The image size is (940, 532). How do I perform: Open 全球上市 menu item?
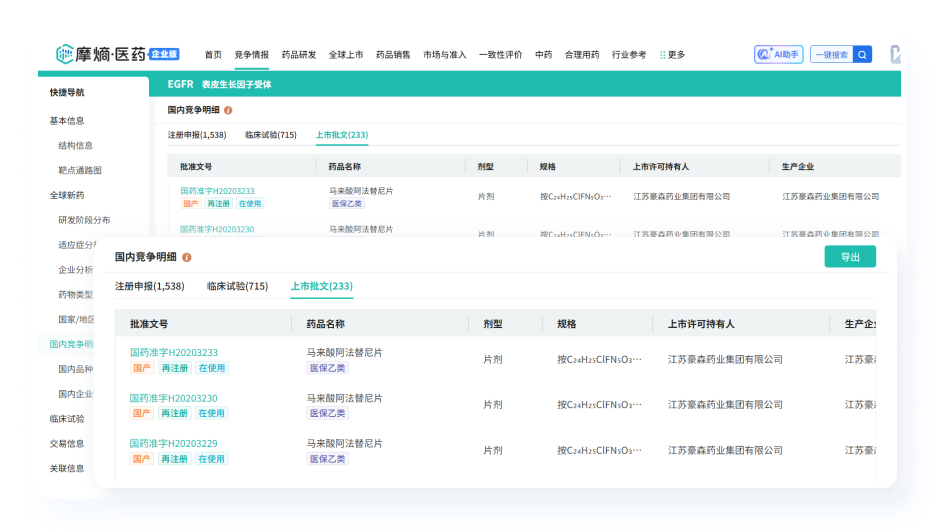pyautogui.click(x=346, y=55)
